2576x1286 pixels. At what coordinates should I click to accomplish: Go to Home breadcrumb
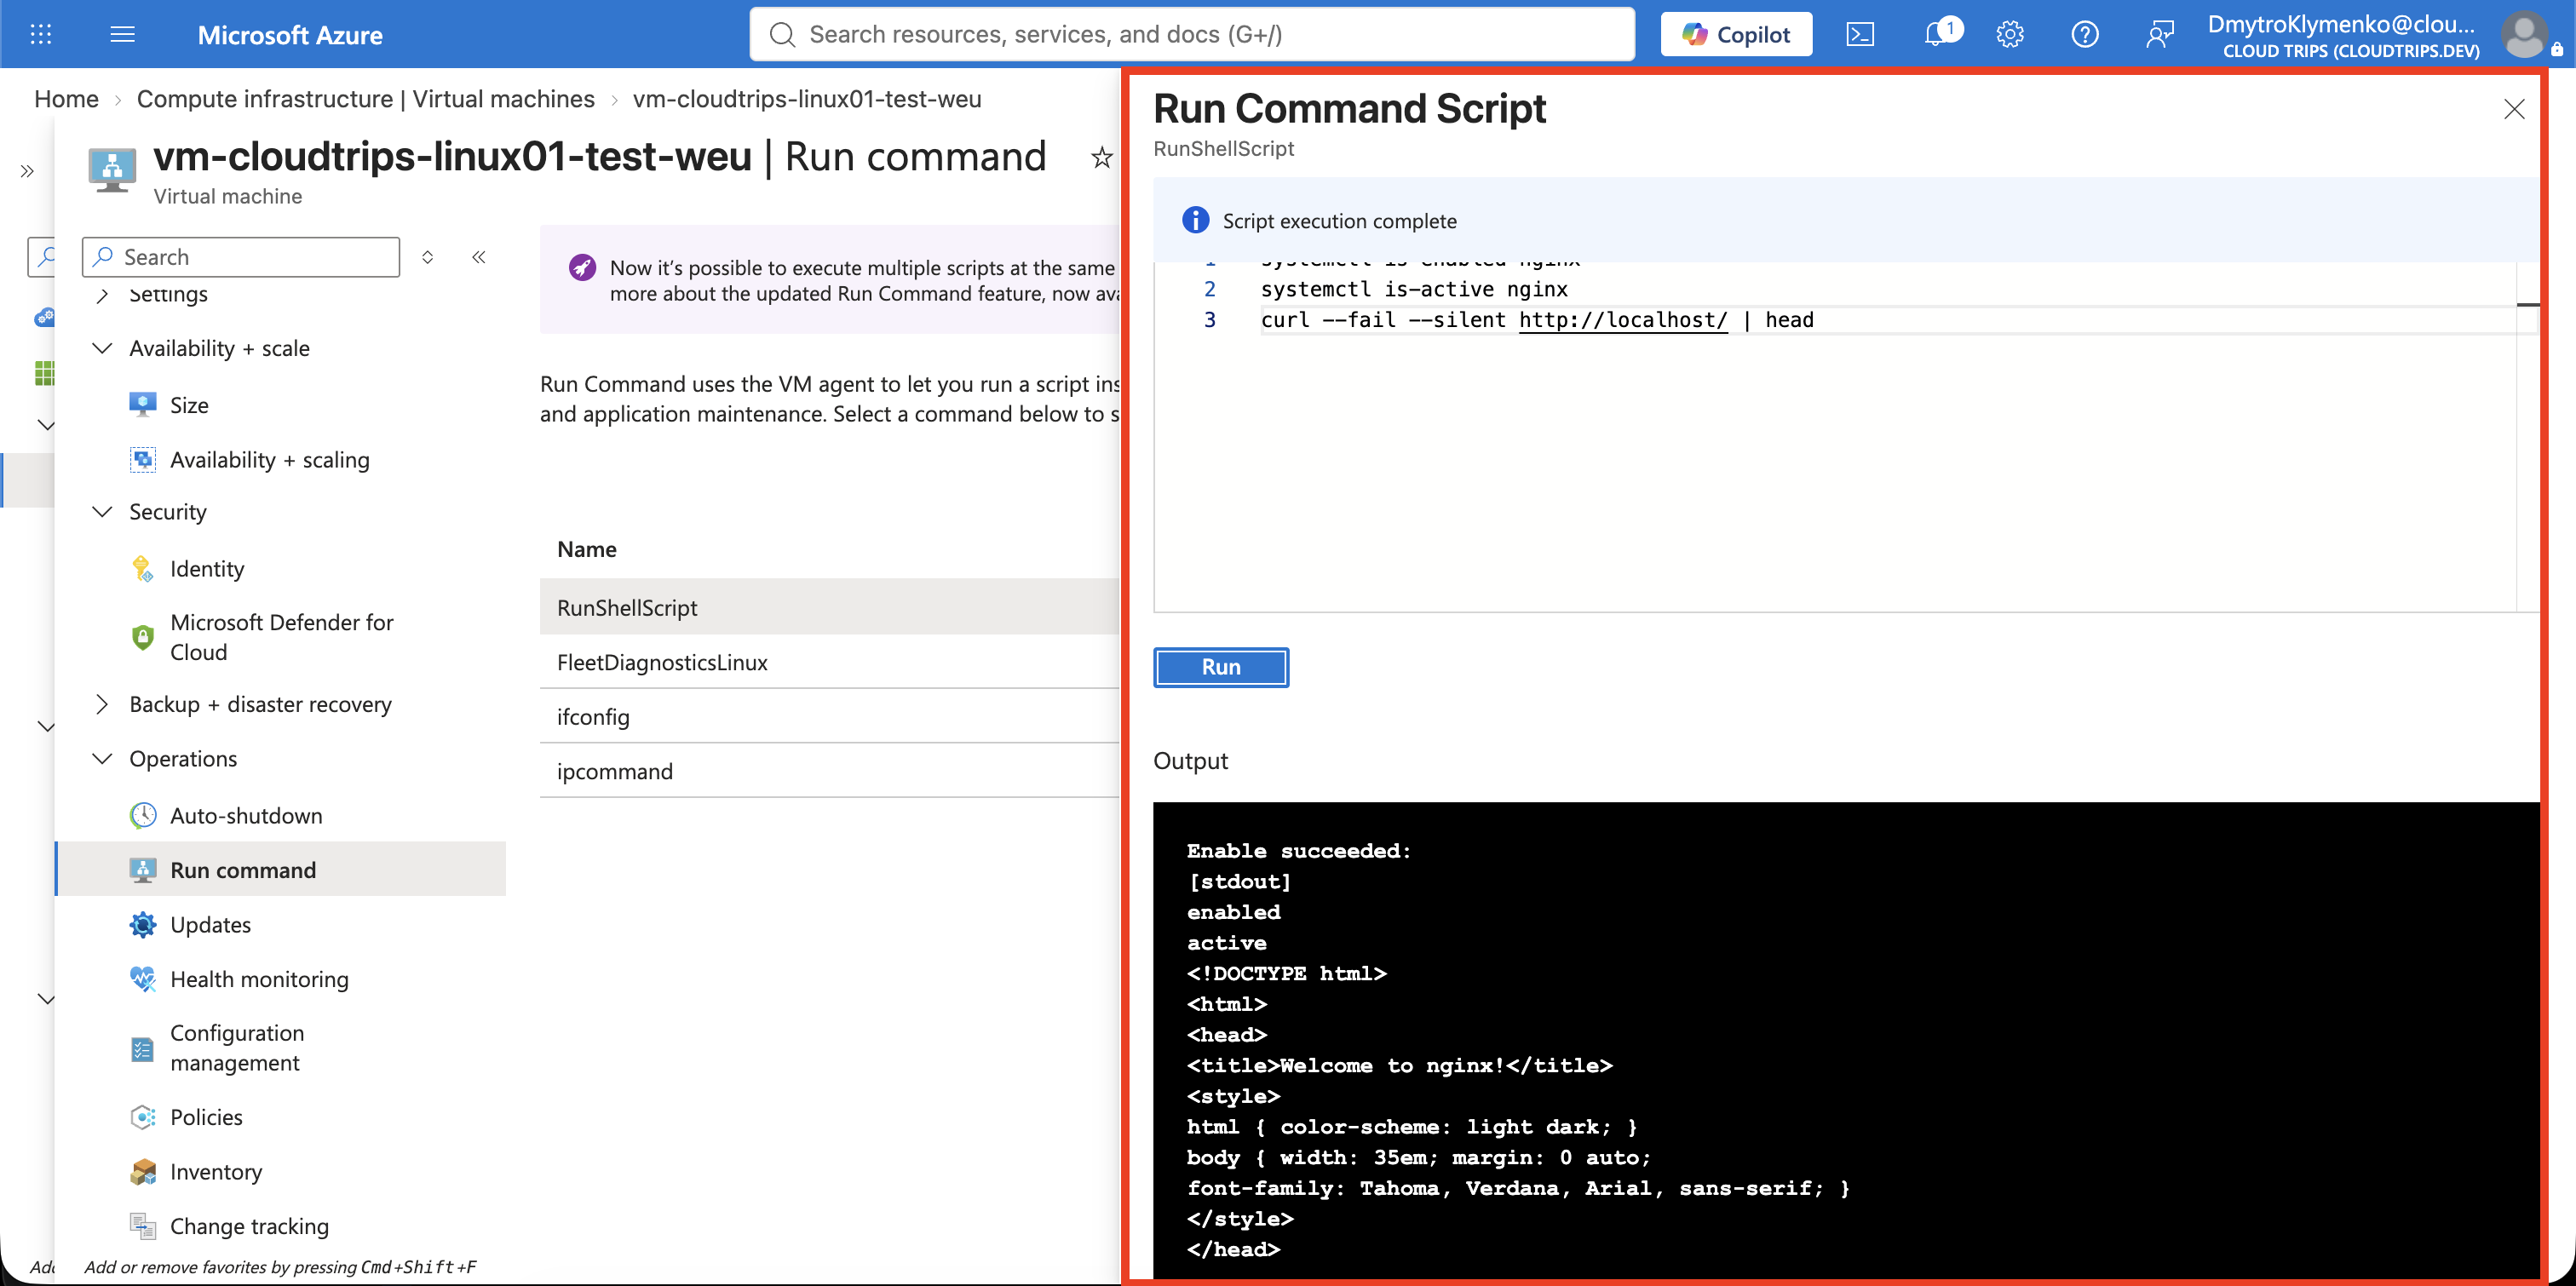click(66, 99)
